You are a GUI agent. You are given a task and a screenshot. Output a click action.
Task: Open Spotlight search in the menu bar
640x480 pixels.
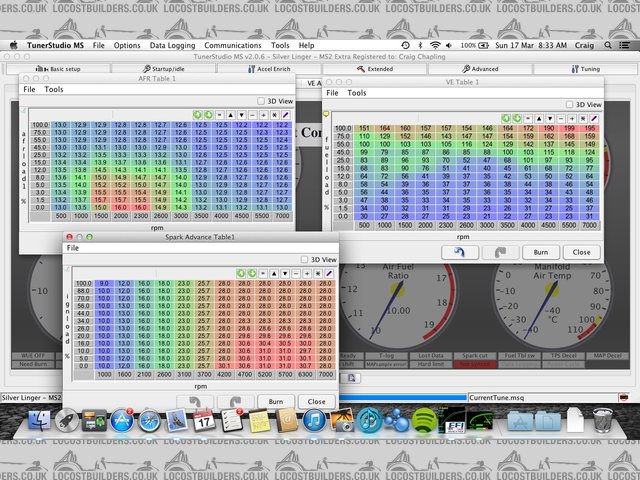608,45
